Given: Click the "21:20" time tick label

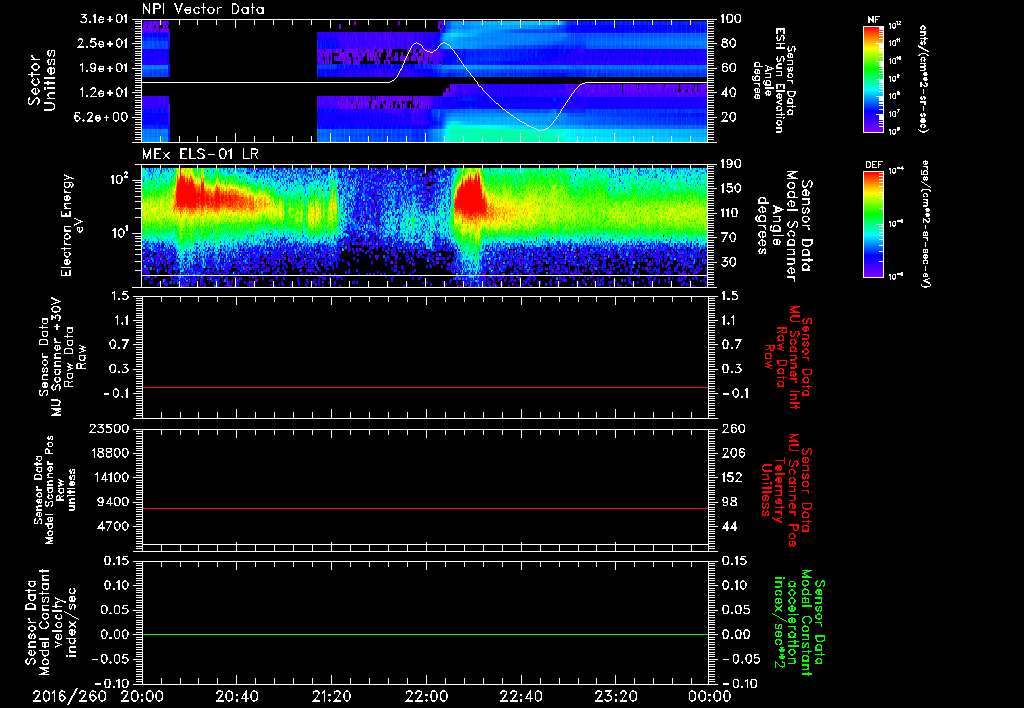Looking at the screenshot, I should coord(331,696).
